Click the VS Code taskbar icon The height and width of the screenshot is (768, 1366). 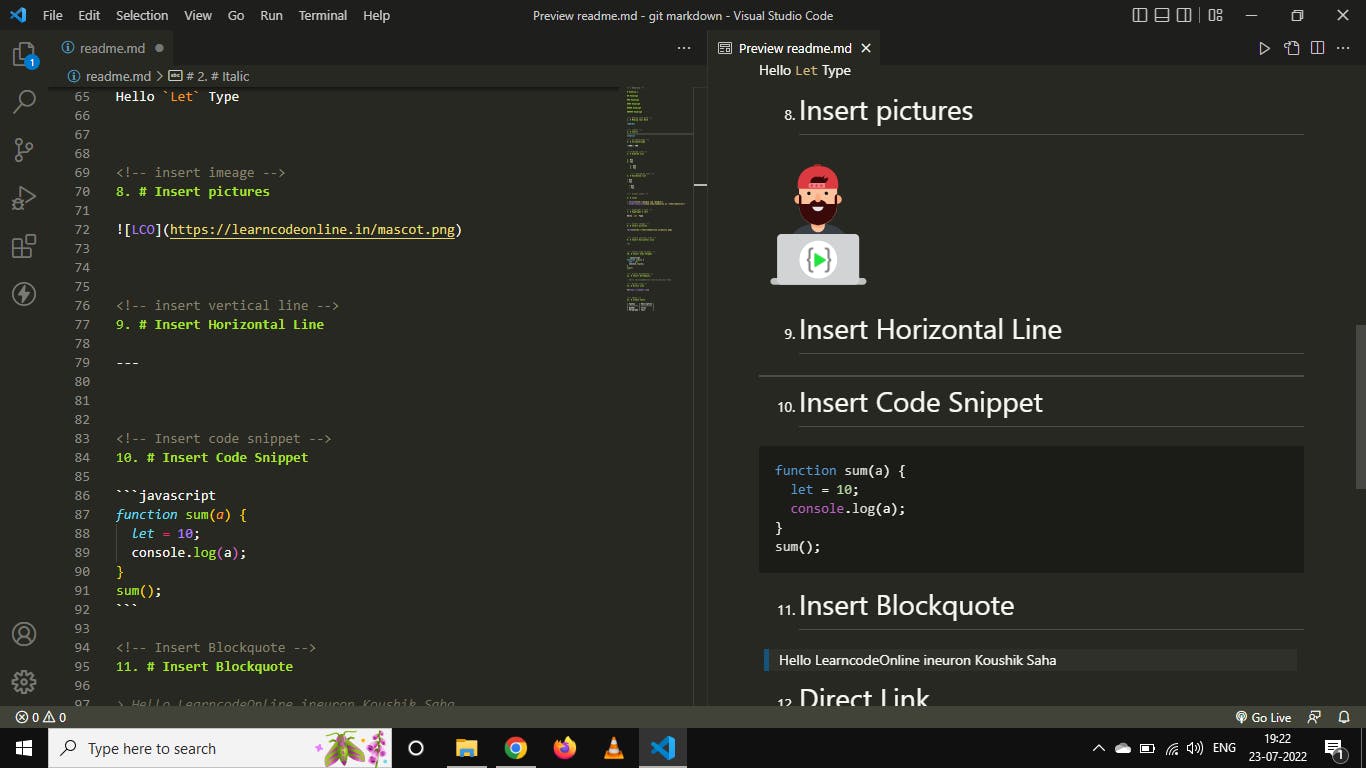coord(663,748)
